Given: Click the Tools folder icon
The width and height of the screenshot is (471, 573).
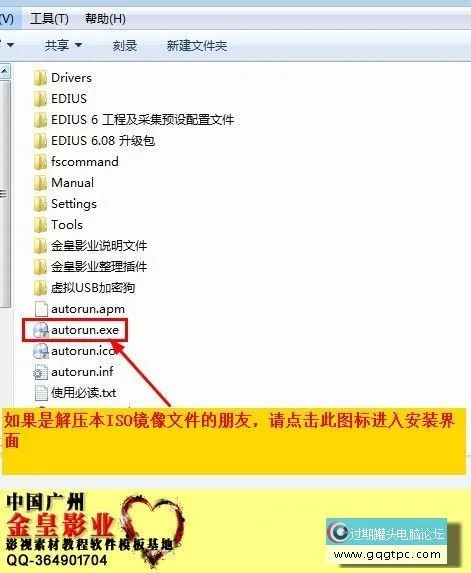Looking at the screenshot, I should click(40, 225).
